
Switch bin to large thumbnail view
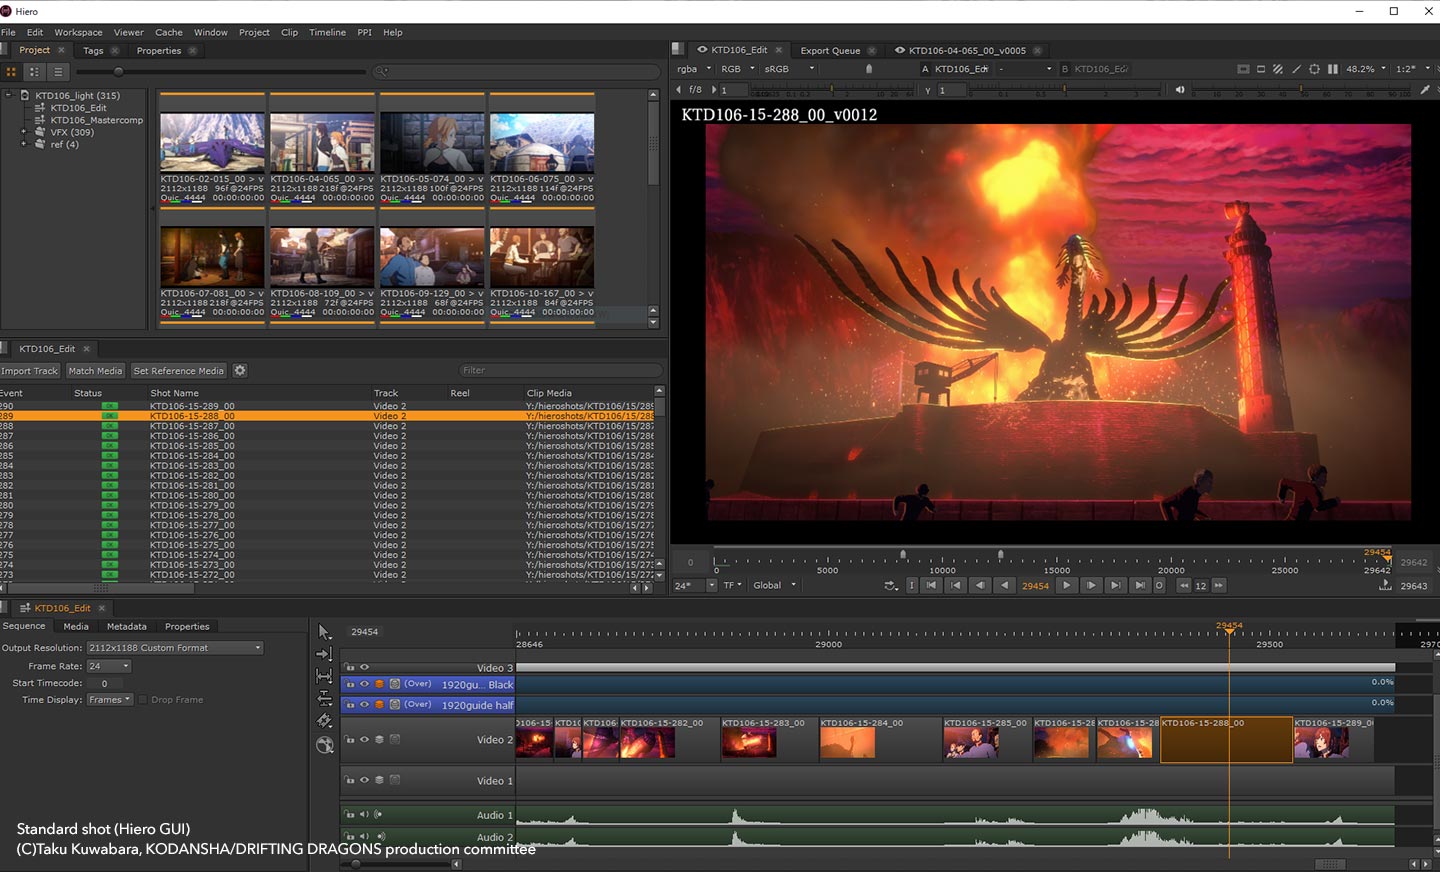click(12, 72)
